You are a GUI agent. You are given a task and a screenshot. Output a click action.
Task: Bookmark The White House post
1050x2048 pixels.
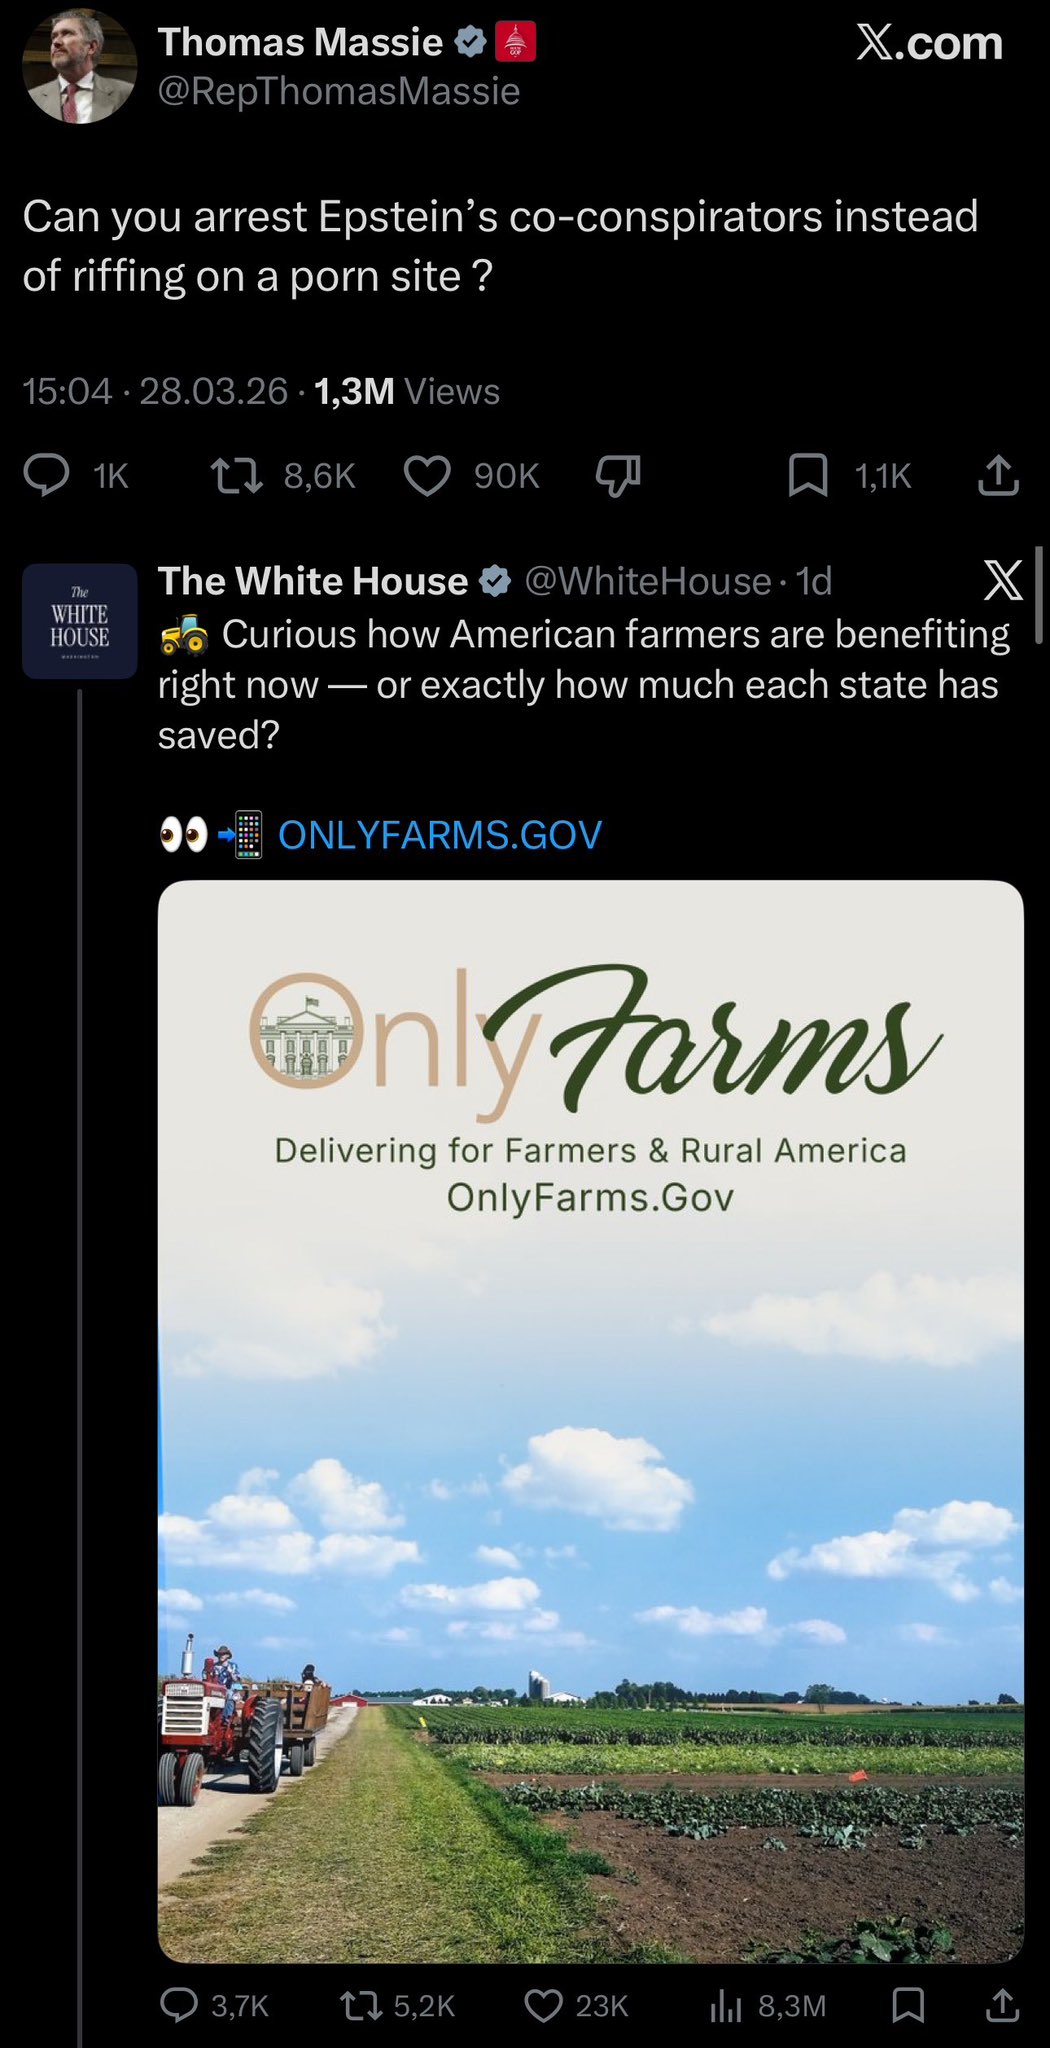pos(907,2005)
